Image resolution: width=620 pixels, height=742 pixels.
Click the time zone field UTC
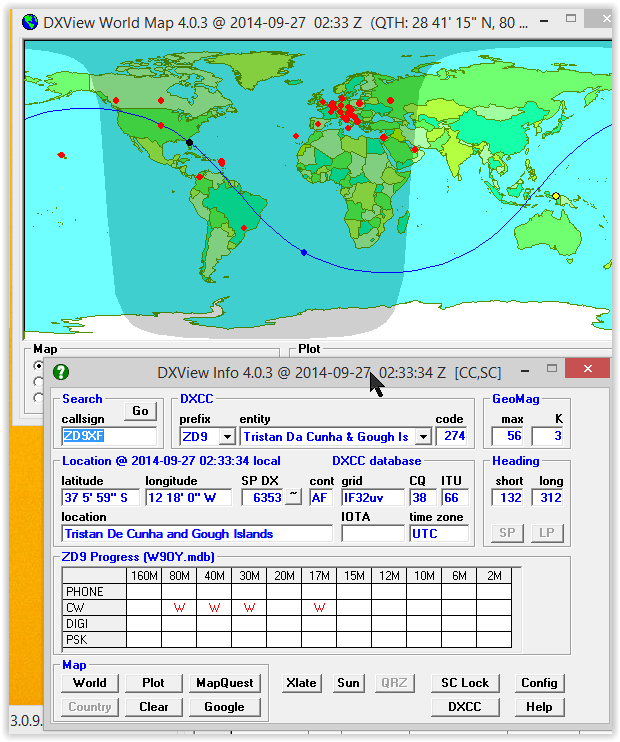click(x=439, y=534)
